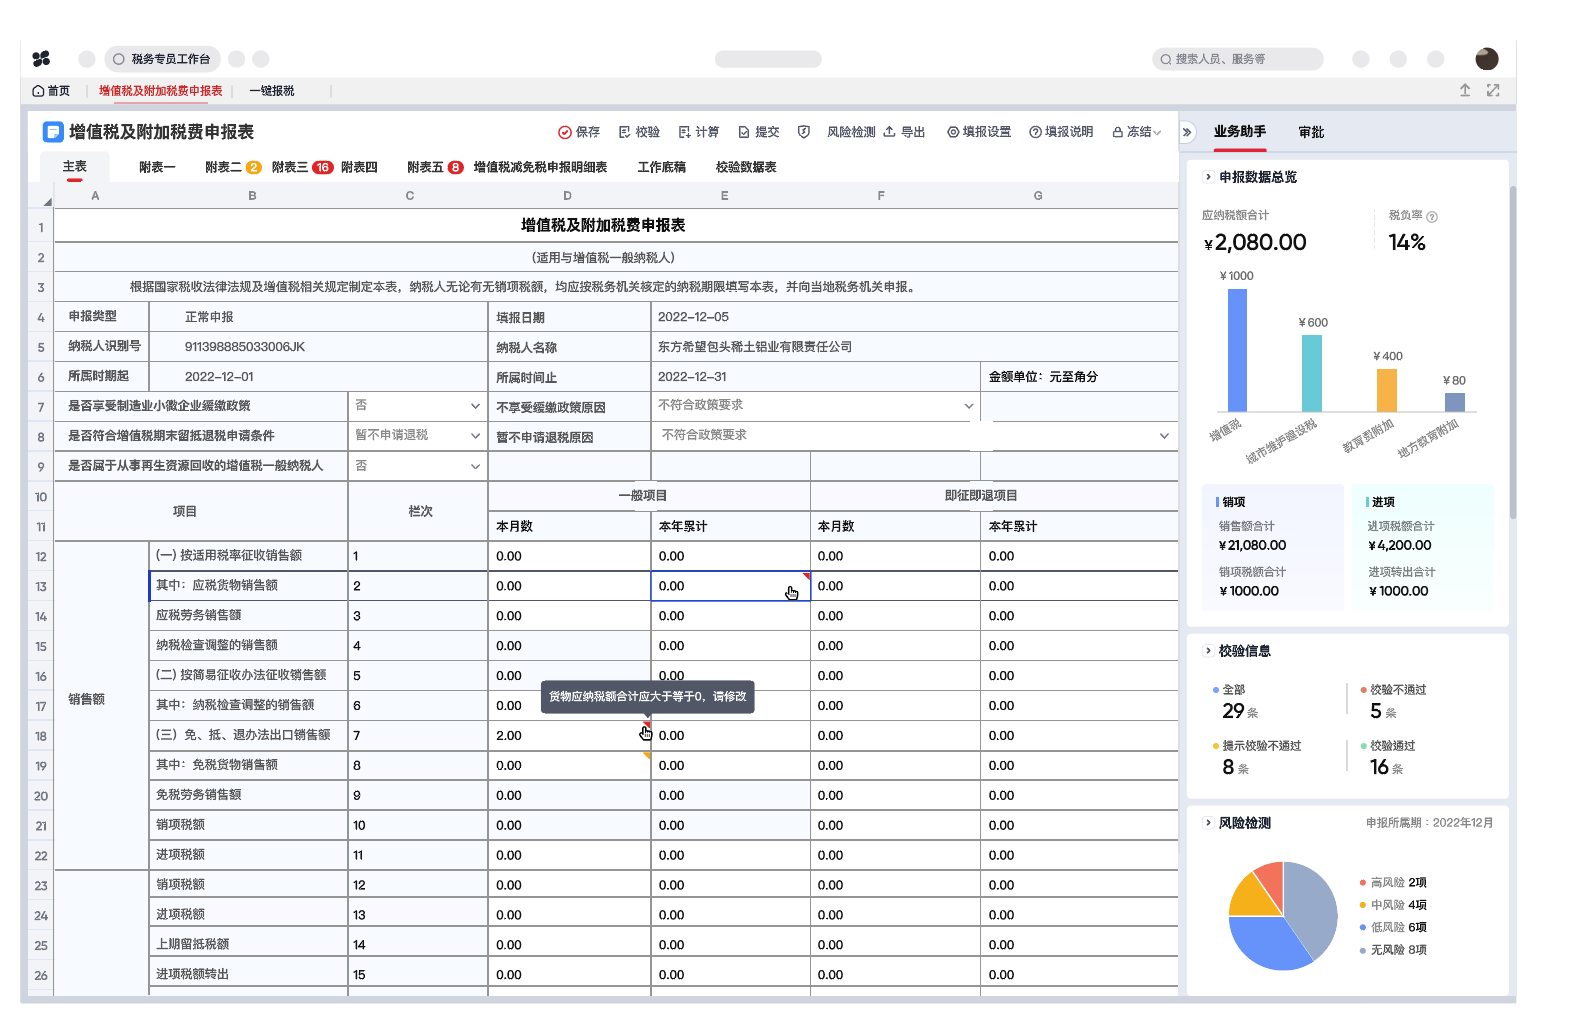Open the 校验数据表 tab
1595x1022 pixels.
pyautogui.click(x=746, y=168)
